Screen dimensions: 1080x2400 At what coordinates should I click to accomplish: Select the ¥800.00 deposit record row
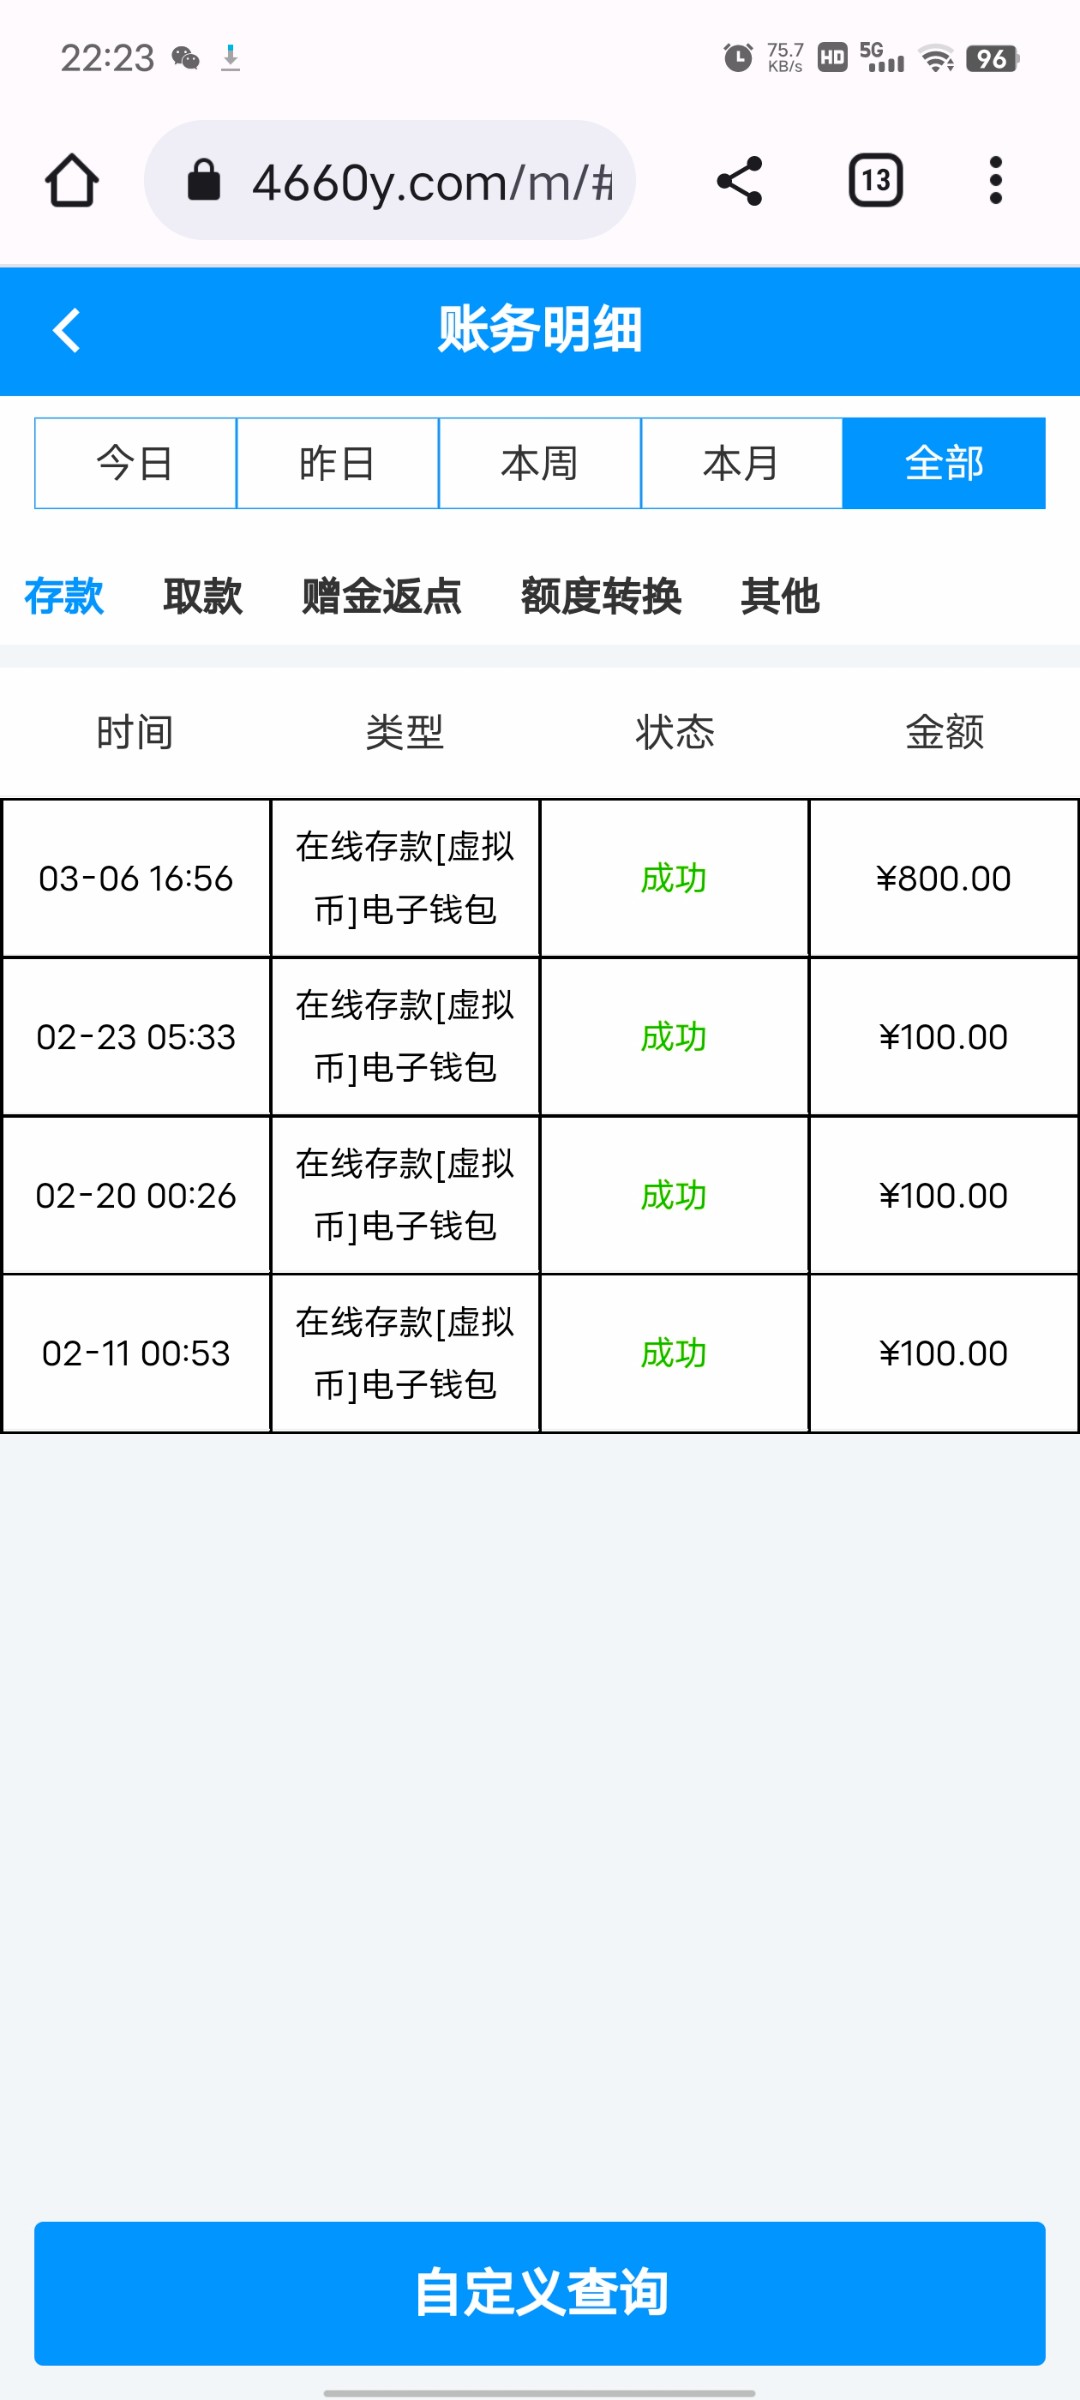(x=540, y=878)
